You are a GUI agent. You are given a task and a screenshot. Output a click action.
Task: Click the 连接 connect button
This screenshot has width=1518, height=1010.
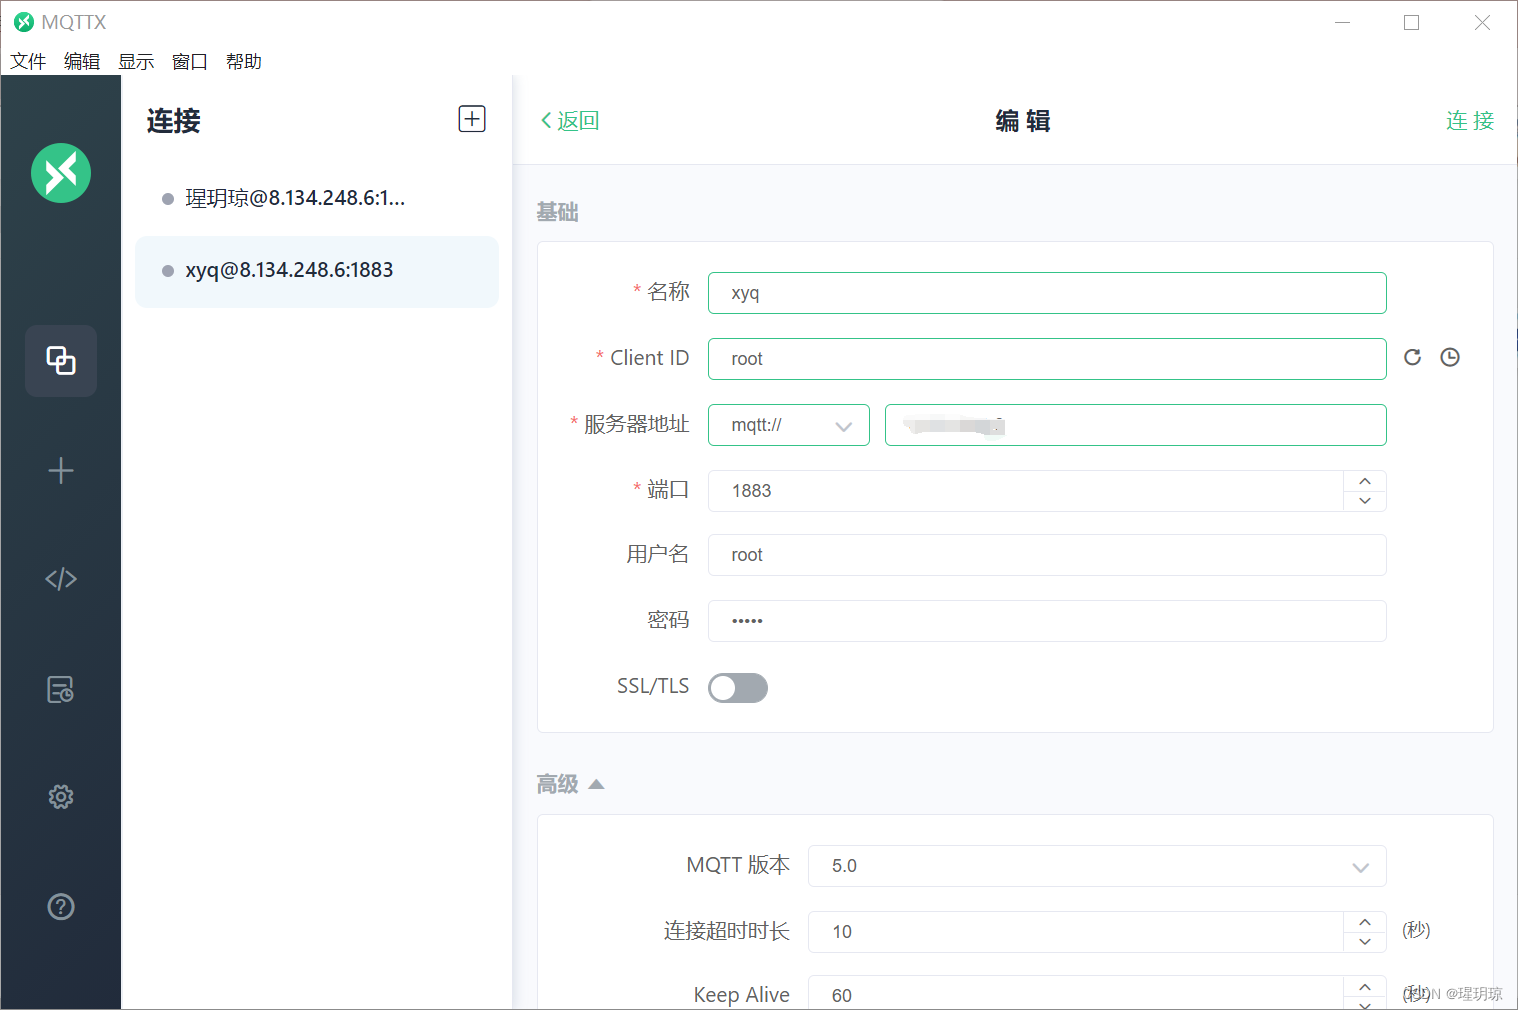click(1469, 120)
